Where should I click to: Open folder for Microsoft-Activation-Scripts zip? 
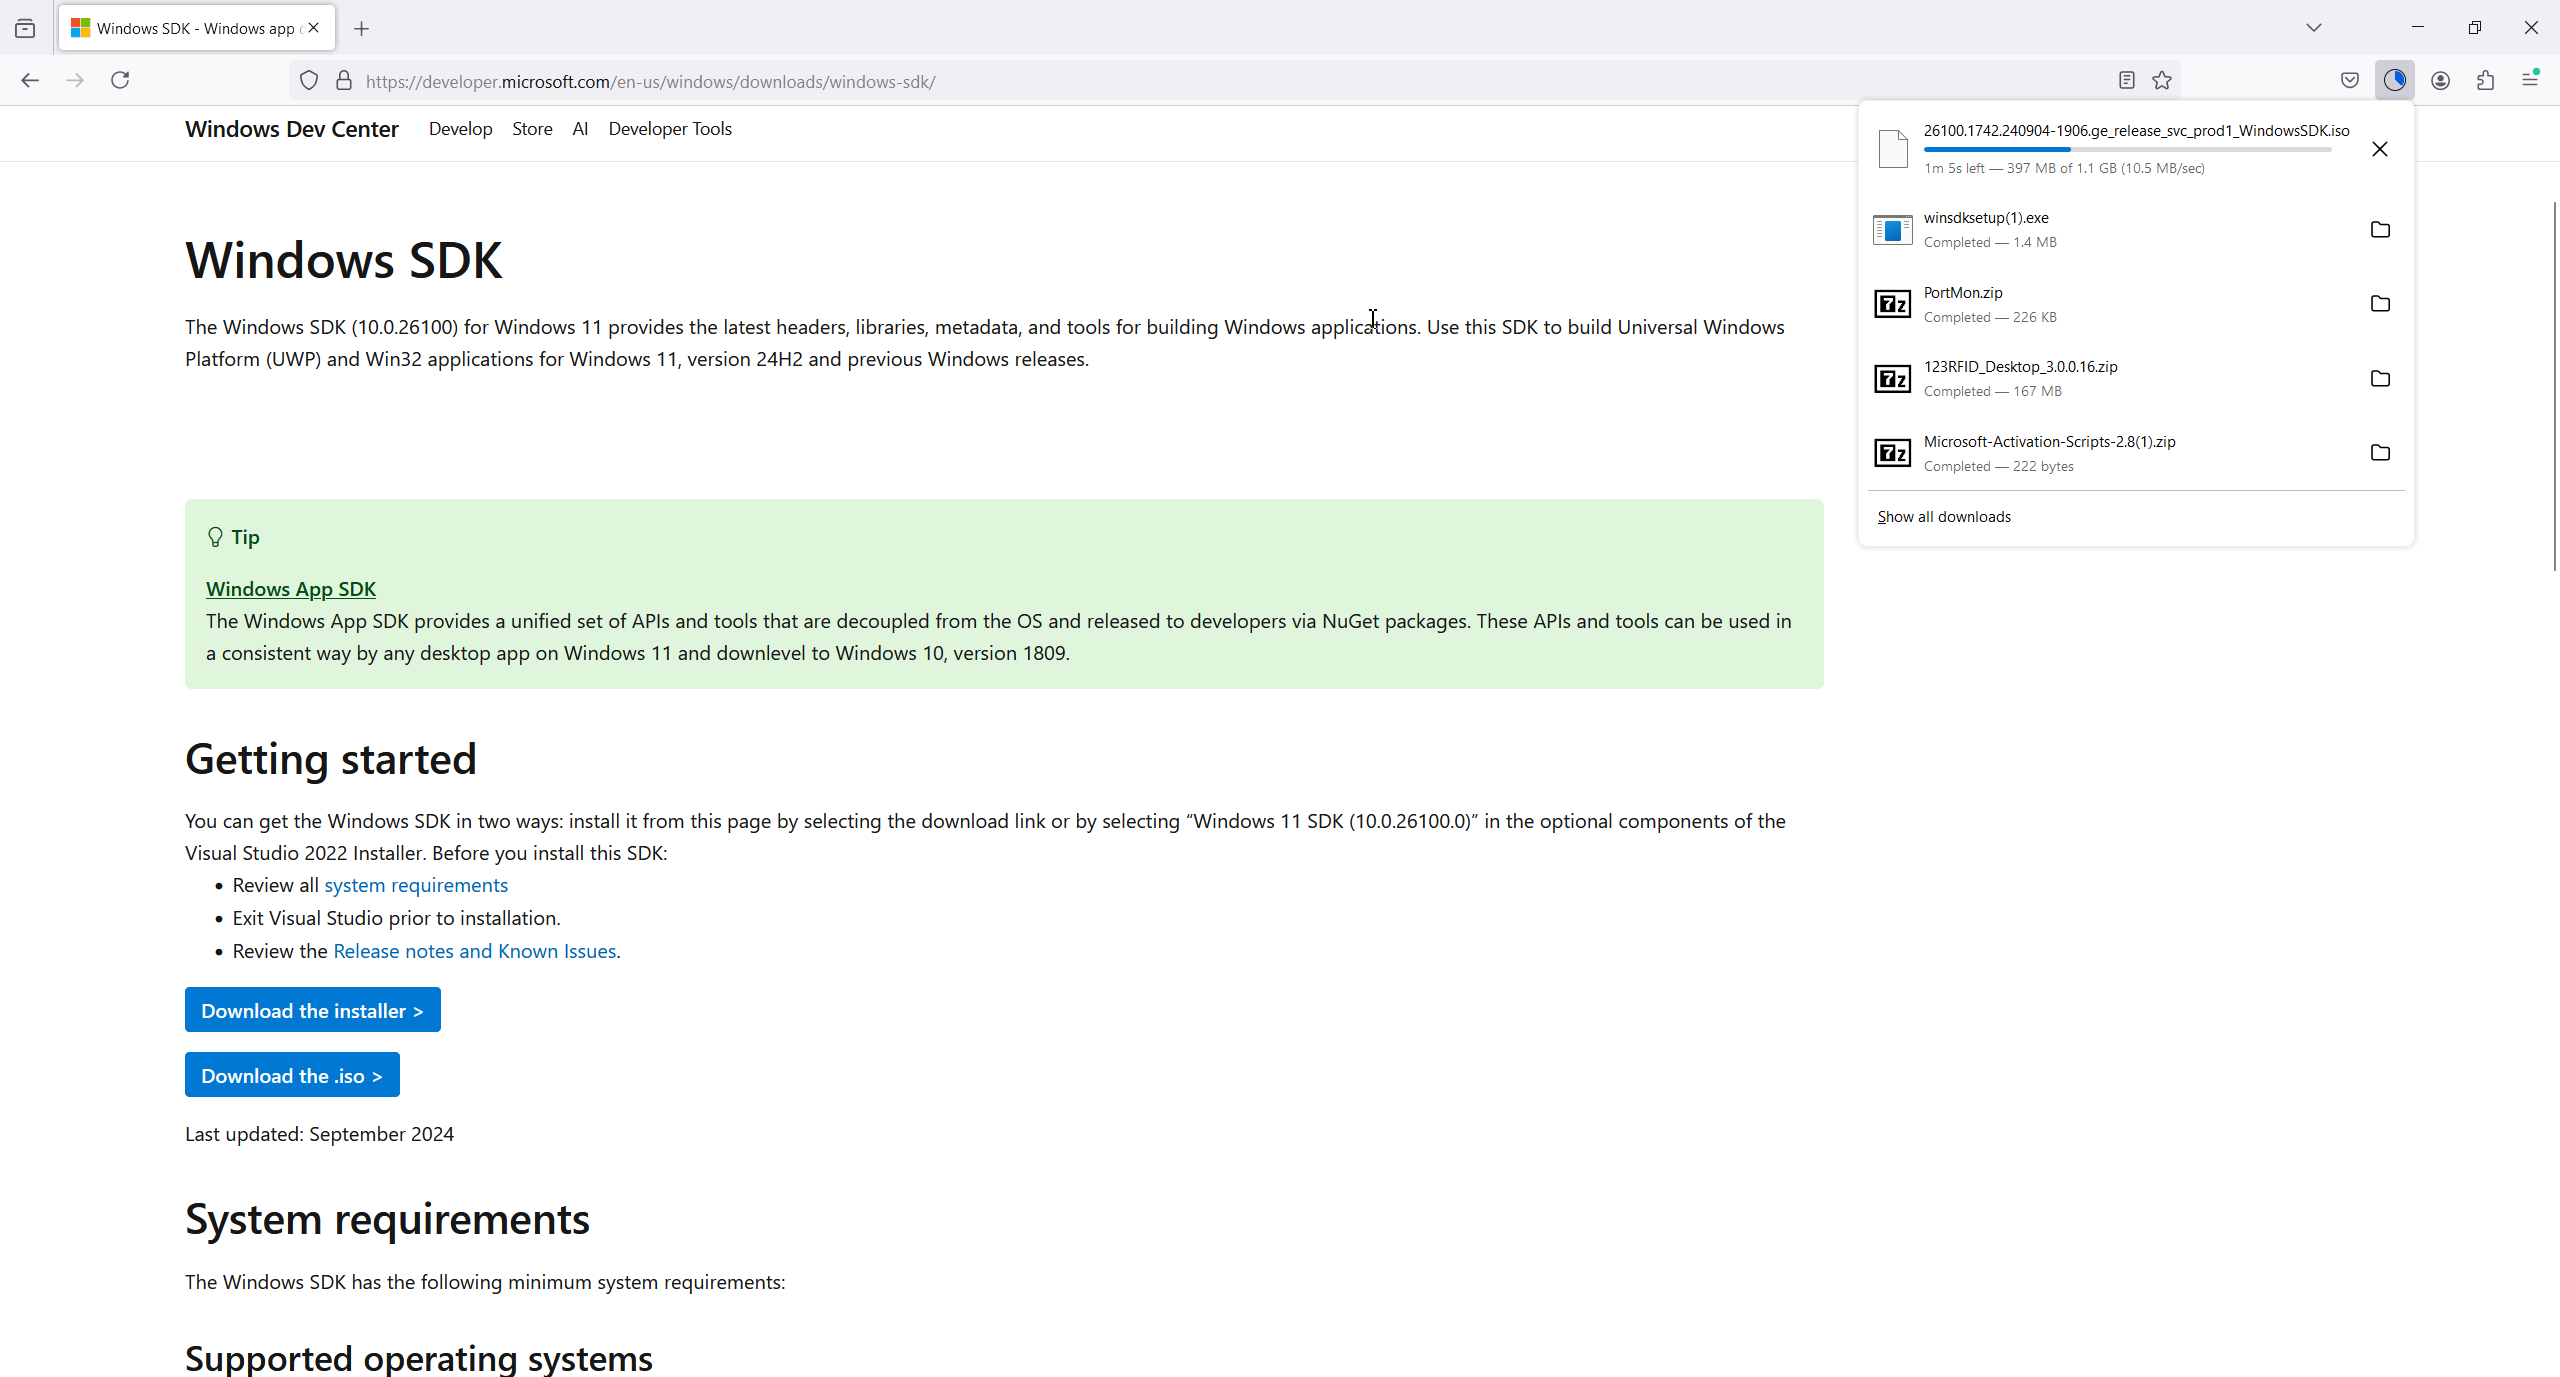coord(2380,453)
